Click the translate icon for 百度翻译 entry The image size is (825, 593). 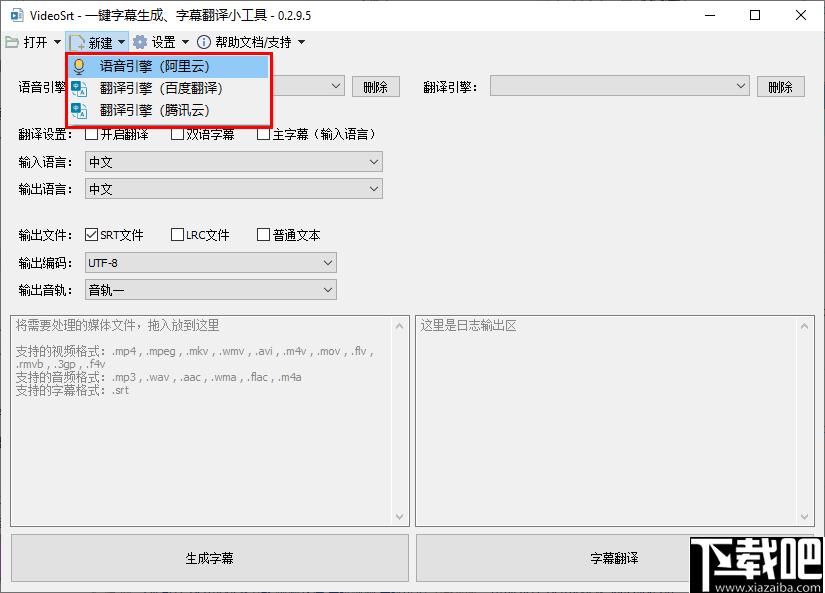coord(79,88)
